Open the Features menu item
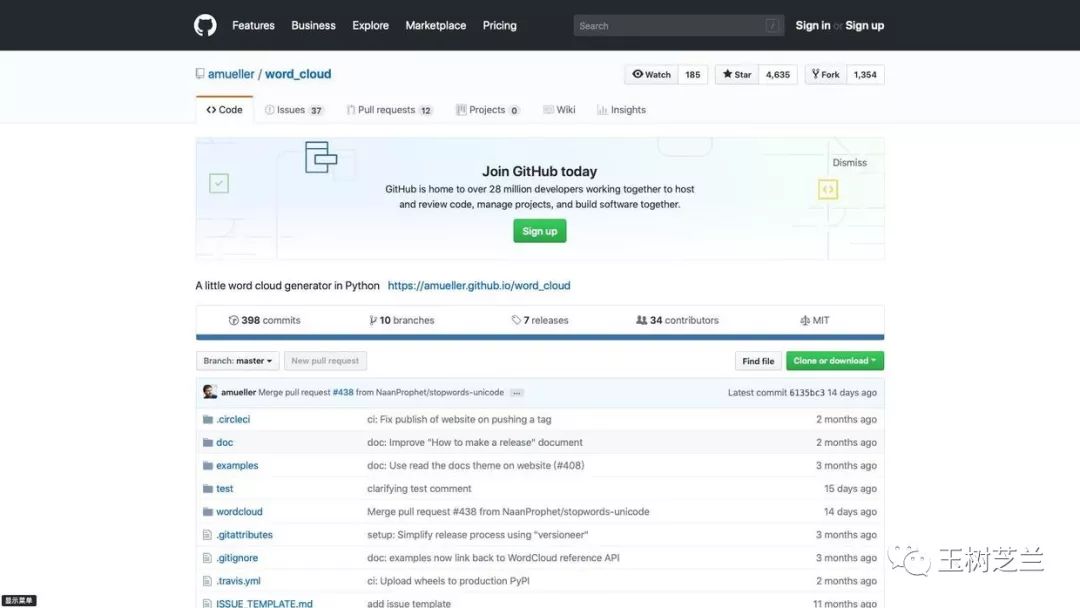Image resolution: width=1080 pixels, height=608 pixels. [x=253, y=25]
